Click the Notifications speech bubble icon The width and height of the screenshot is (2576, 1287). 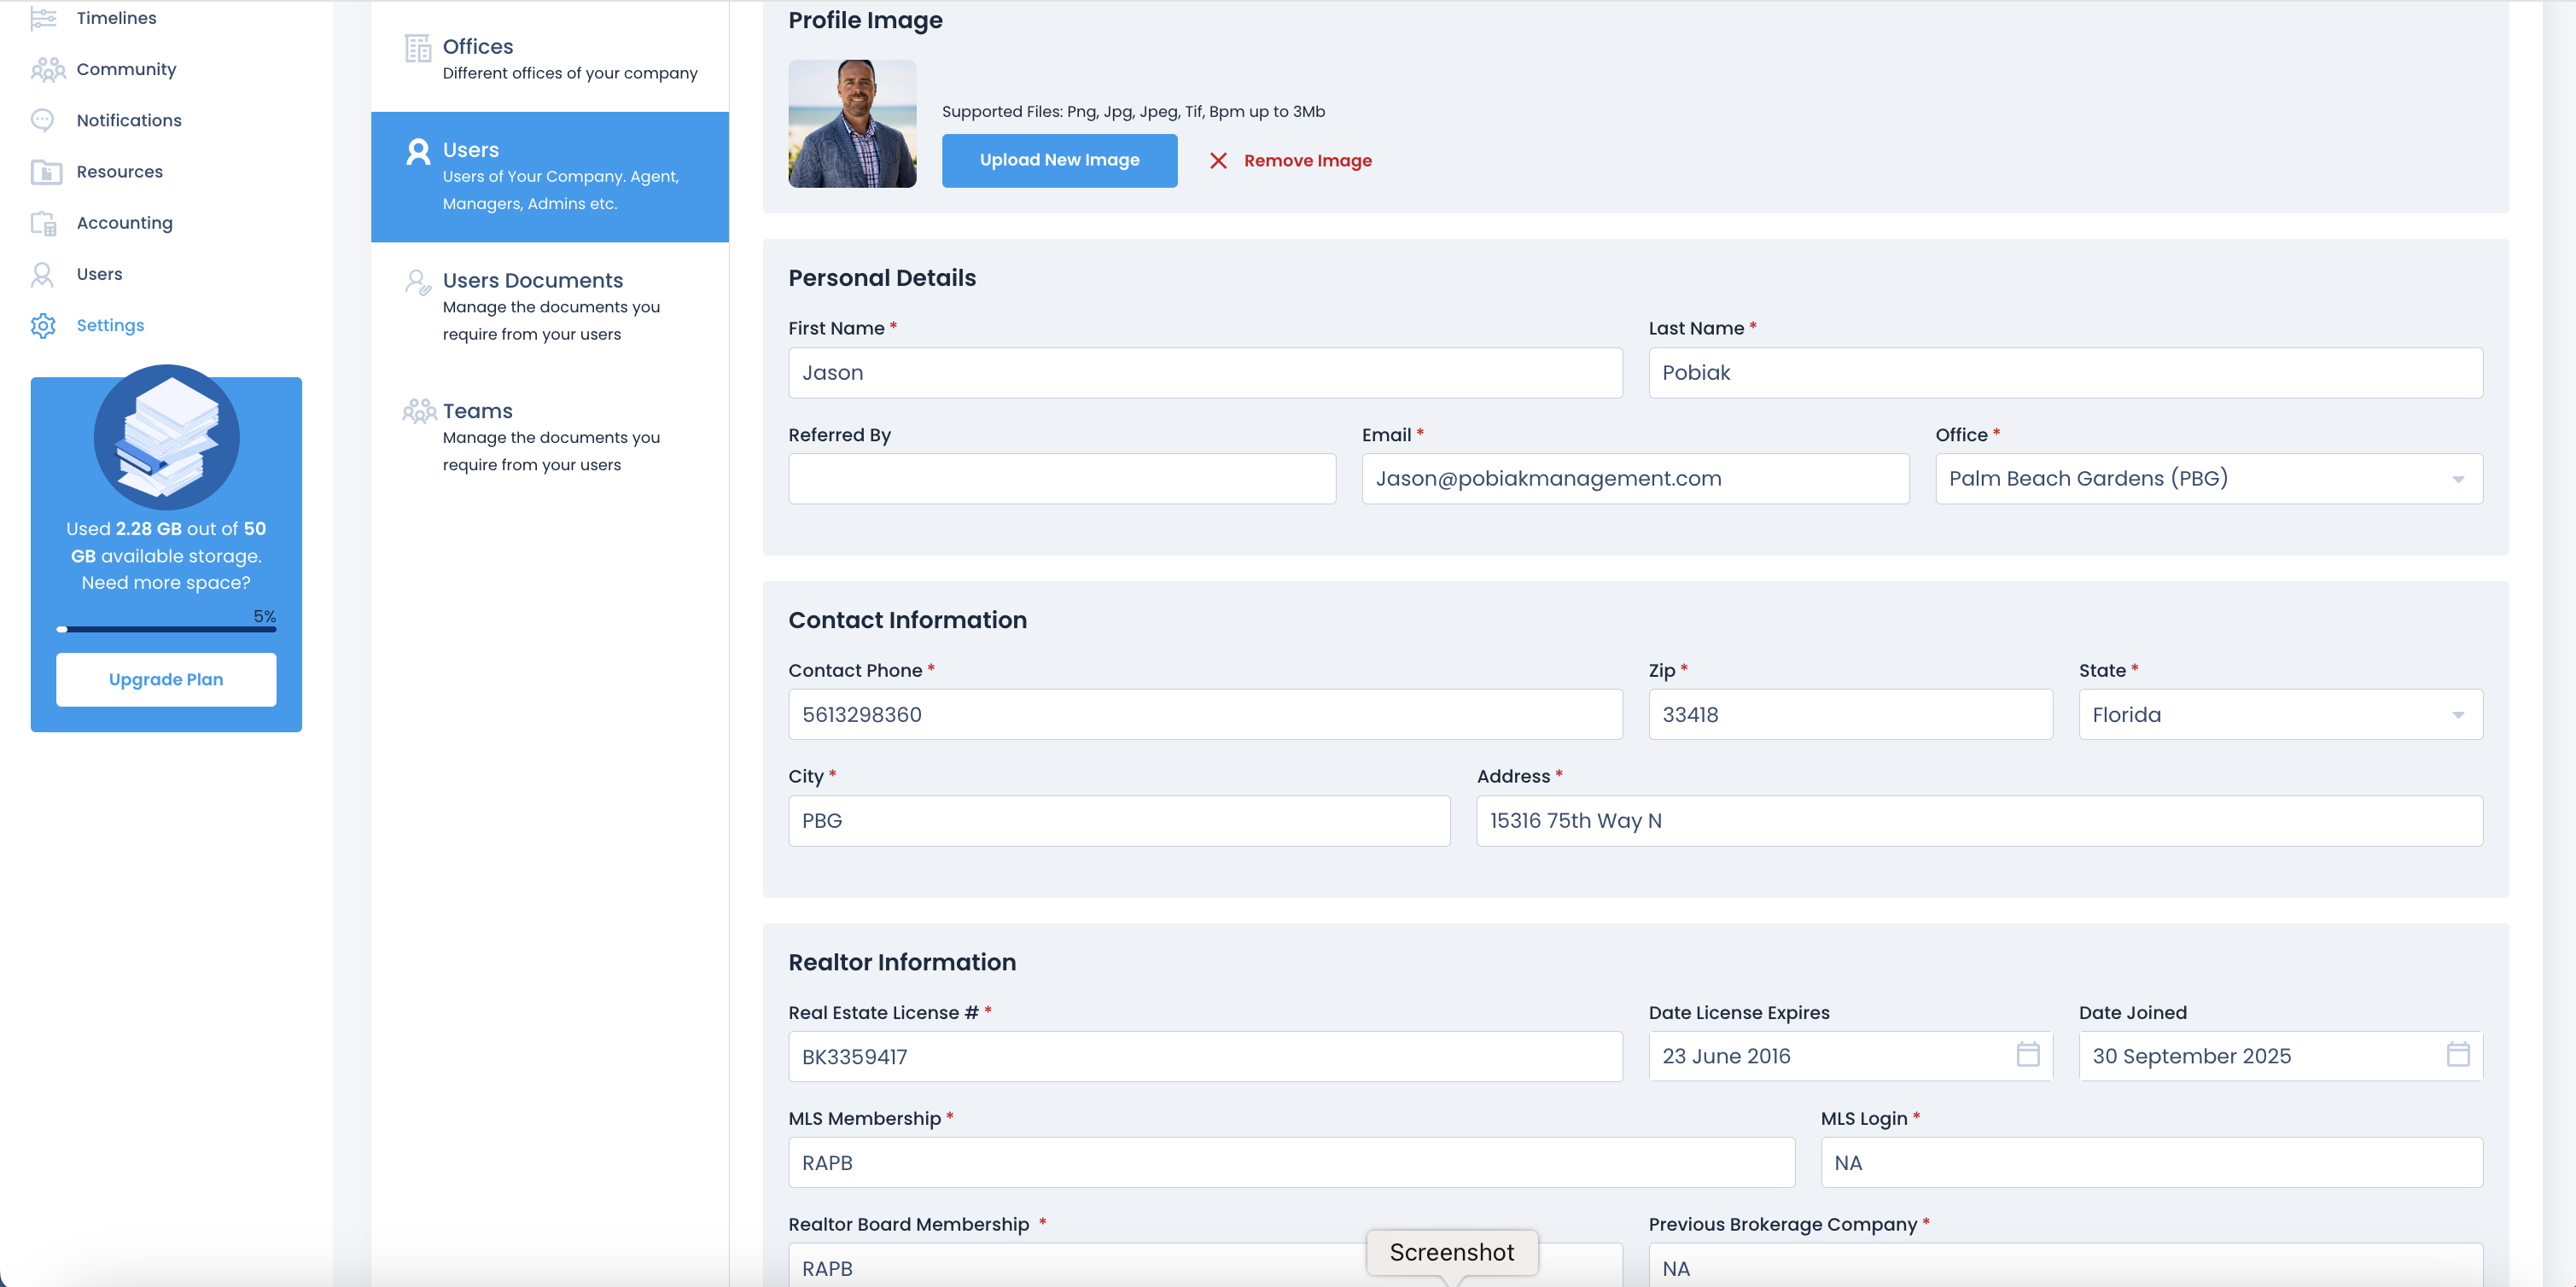coord(42,120)
